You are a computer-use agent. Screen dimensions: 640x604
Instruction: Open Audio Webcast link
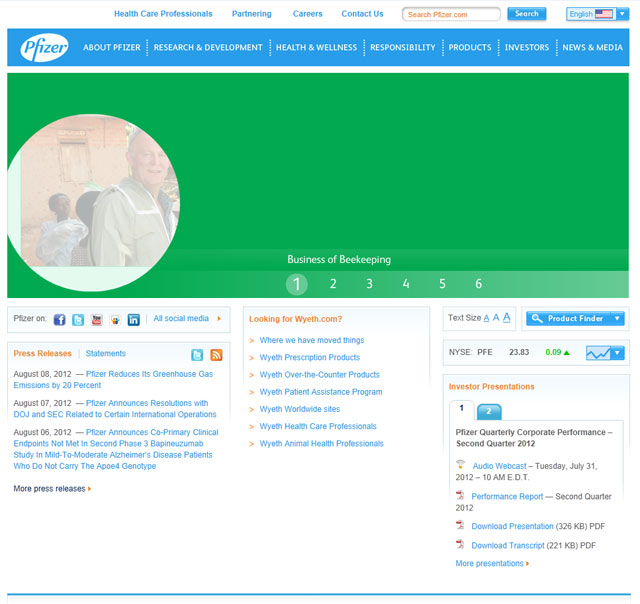point(500,466)
